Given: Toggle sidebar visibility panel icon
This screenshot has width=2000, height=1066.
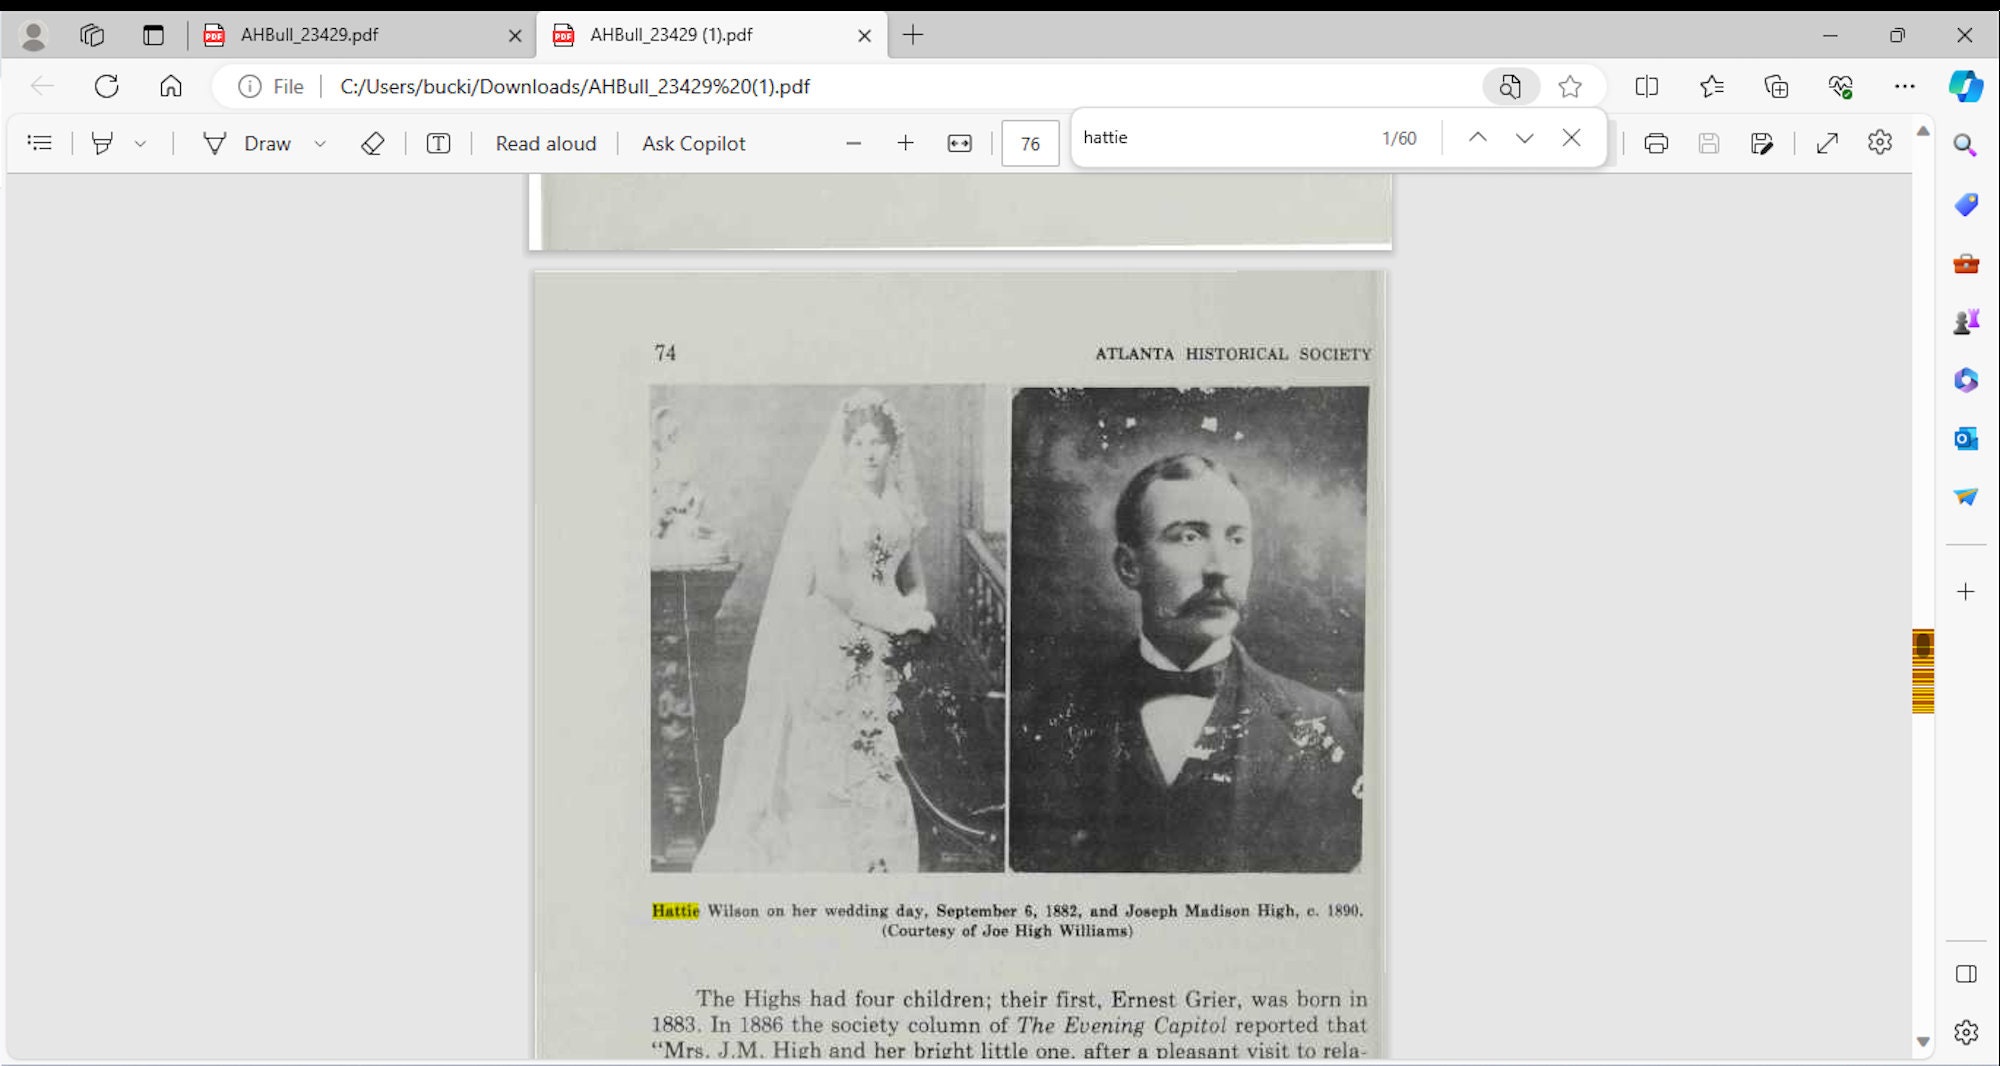Looking at the screenshot, I should (1966, 974).
